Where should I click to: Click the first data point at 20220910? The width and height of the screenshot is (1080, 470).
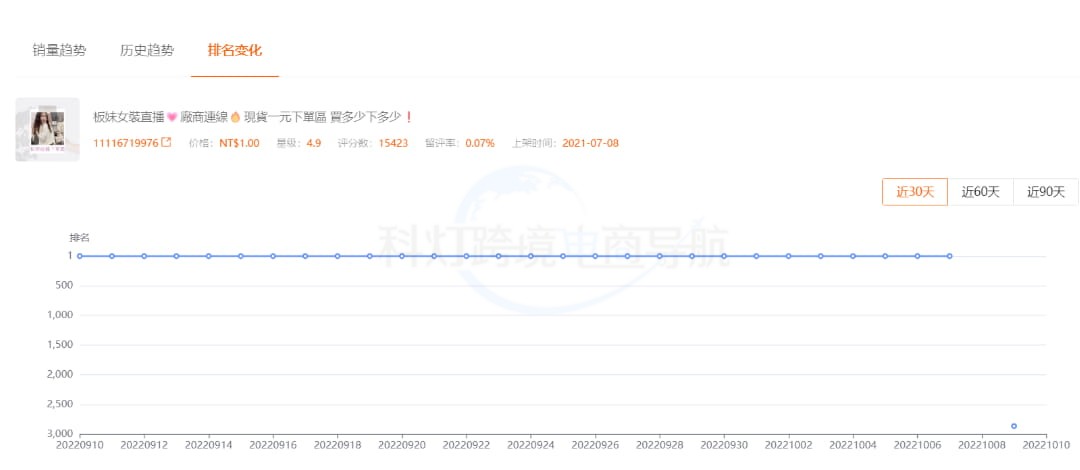80,256
